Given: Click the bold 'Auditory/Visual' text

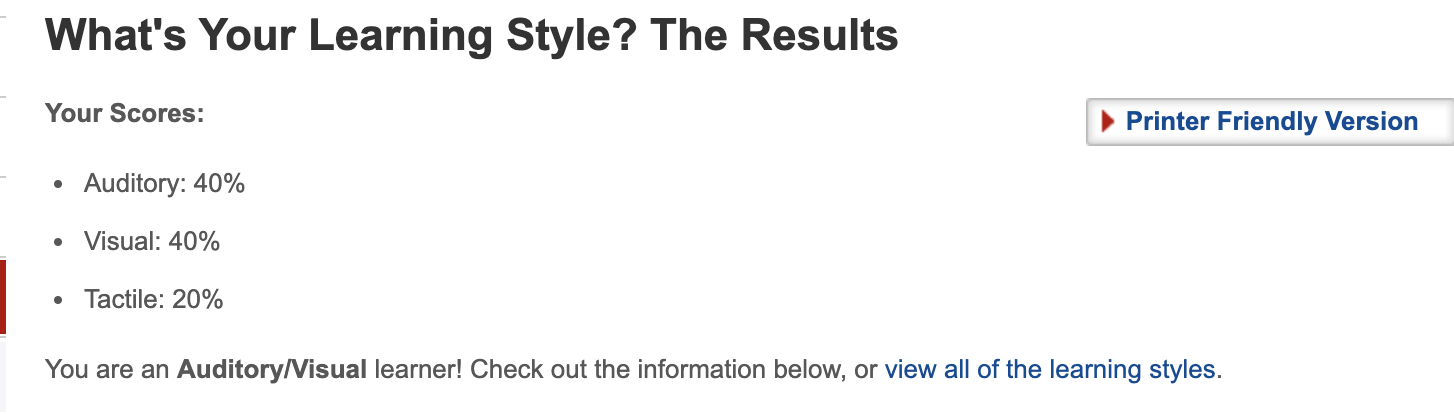Looking at the screenshot, I should [x=272, y=370].
